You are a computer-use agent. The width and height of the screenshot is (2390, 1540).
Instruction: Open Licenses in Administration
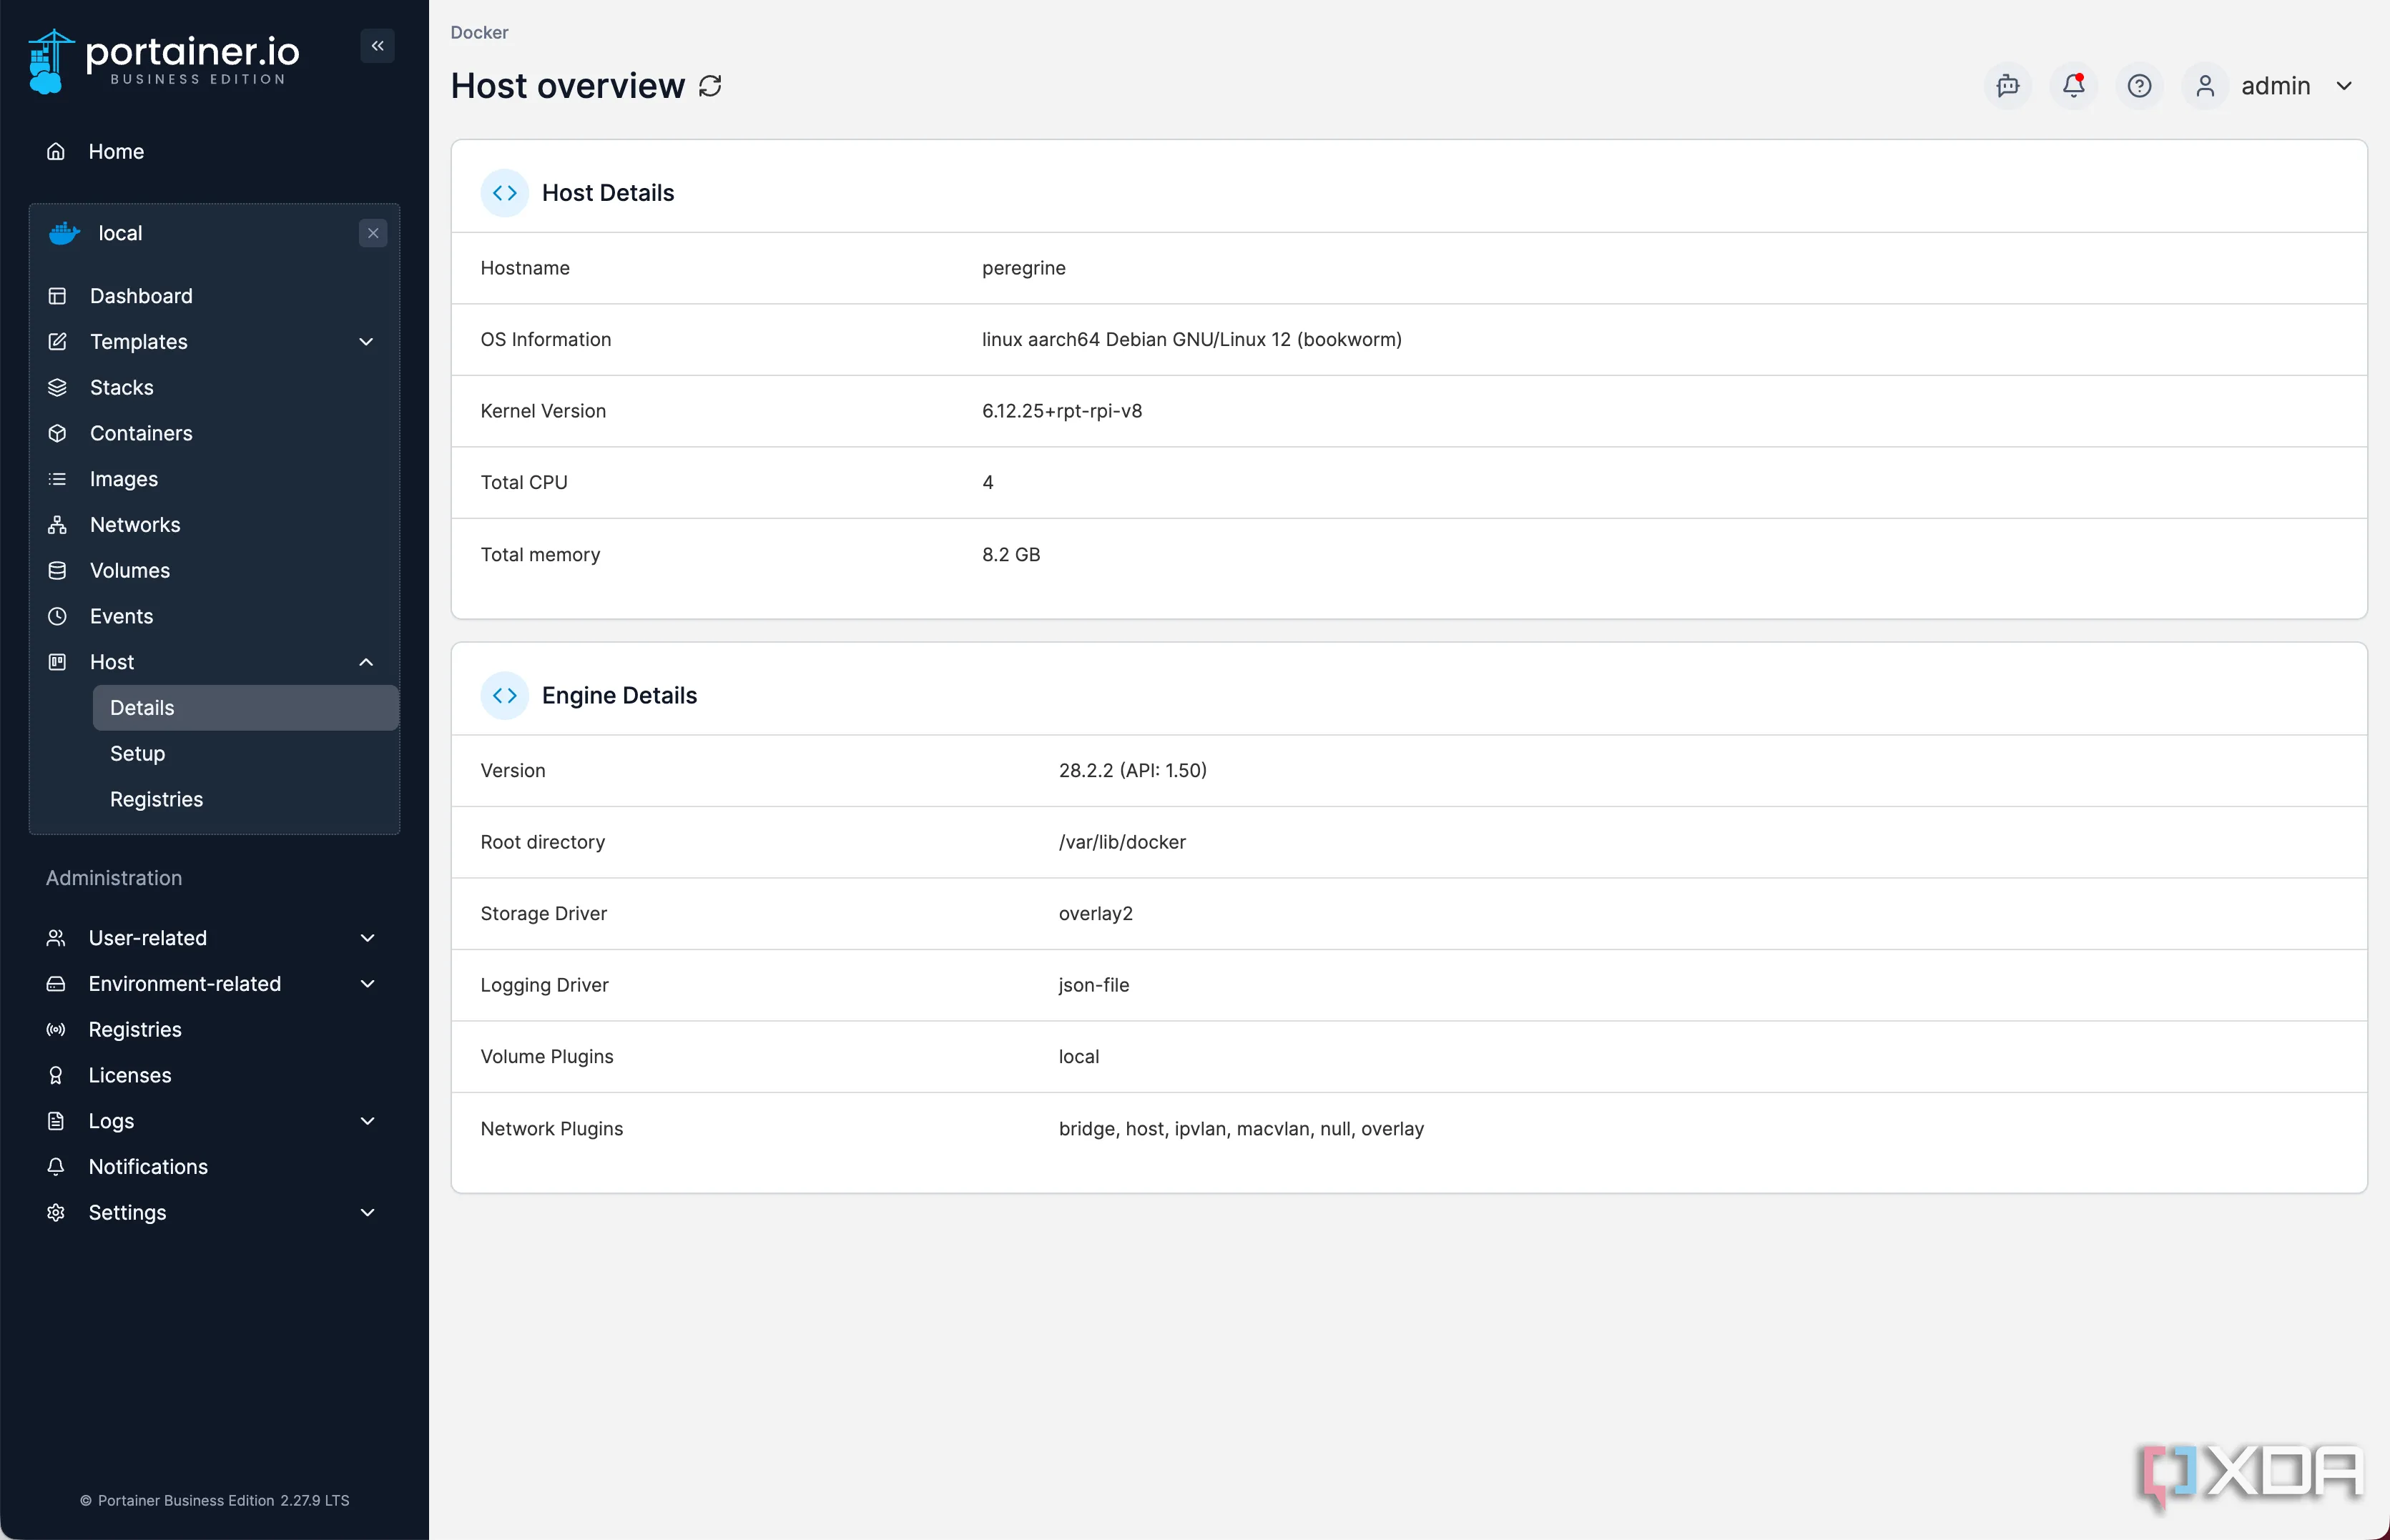(x=130, y=1075)
